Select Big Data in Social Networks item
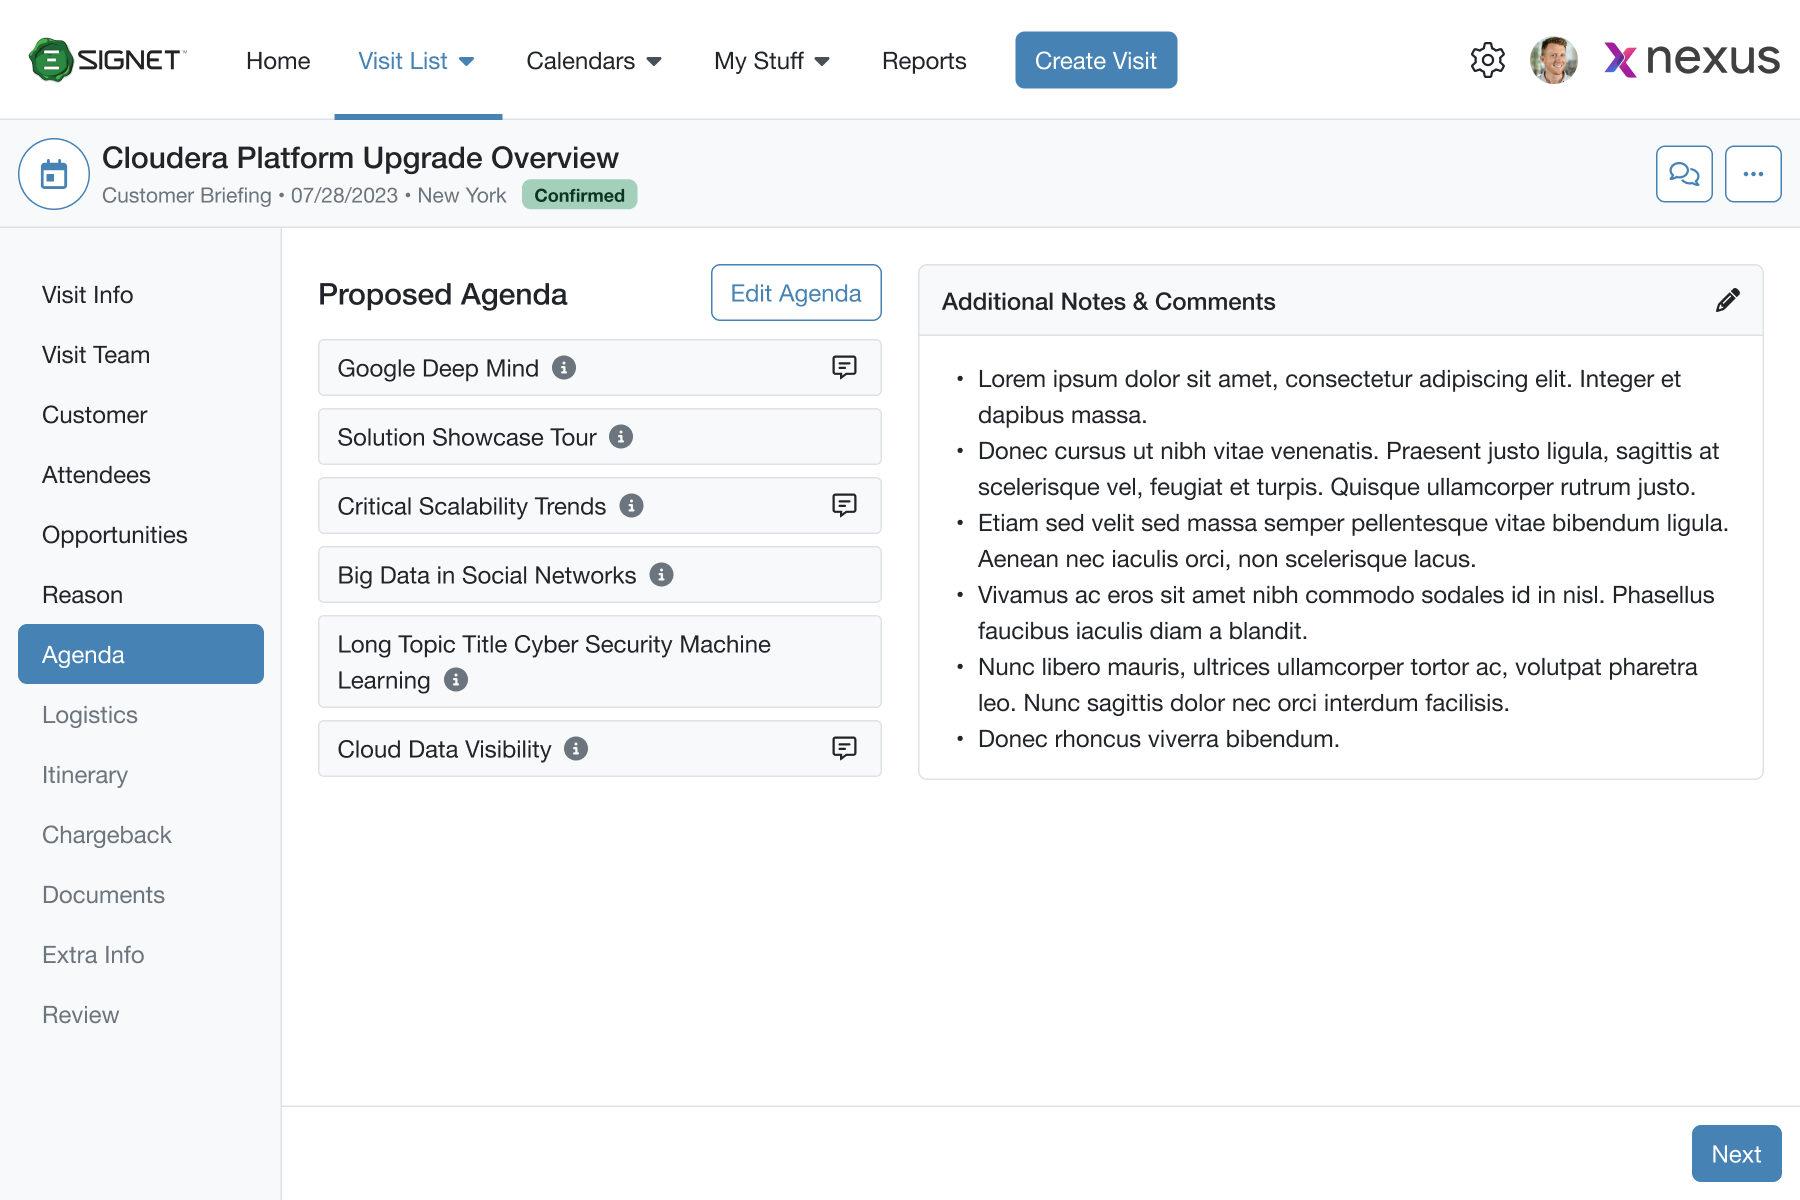Screen dimensions: 1800x1200 [x=600, y=575]
